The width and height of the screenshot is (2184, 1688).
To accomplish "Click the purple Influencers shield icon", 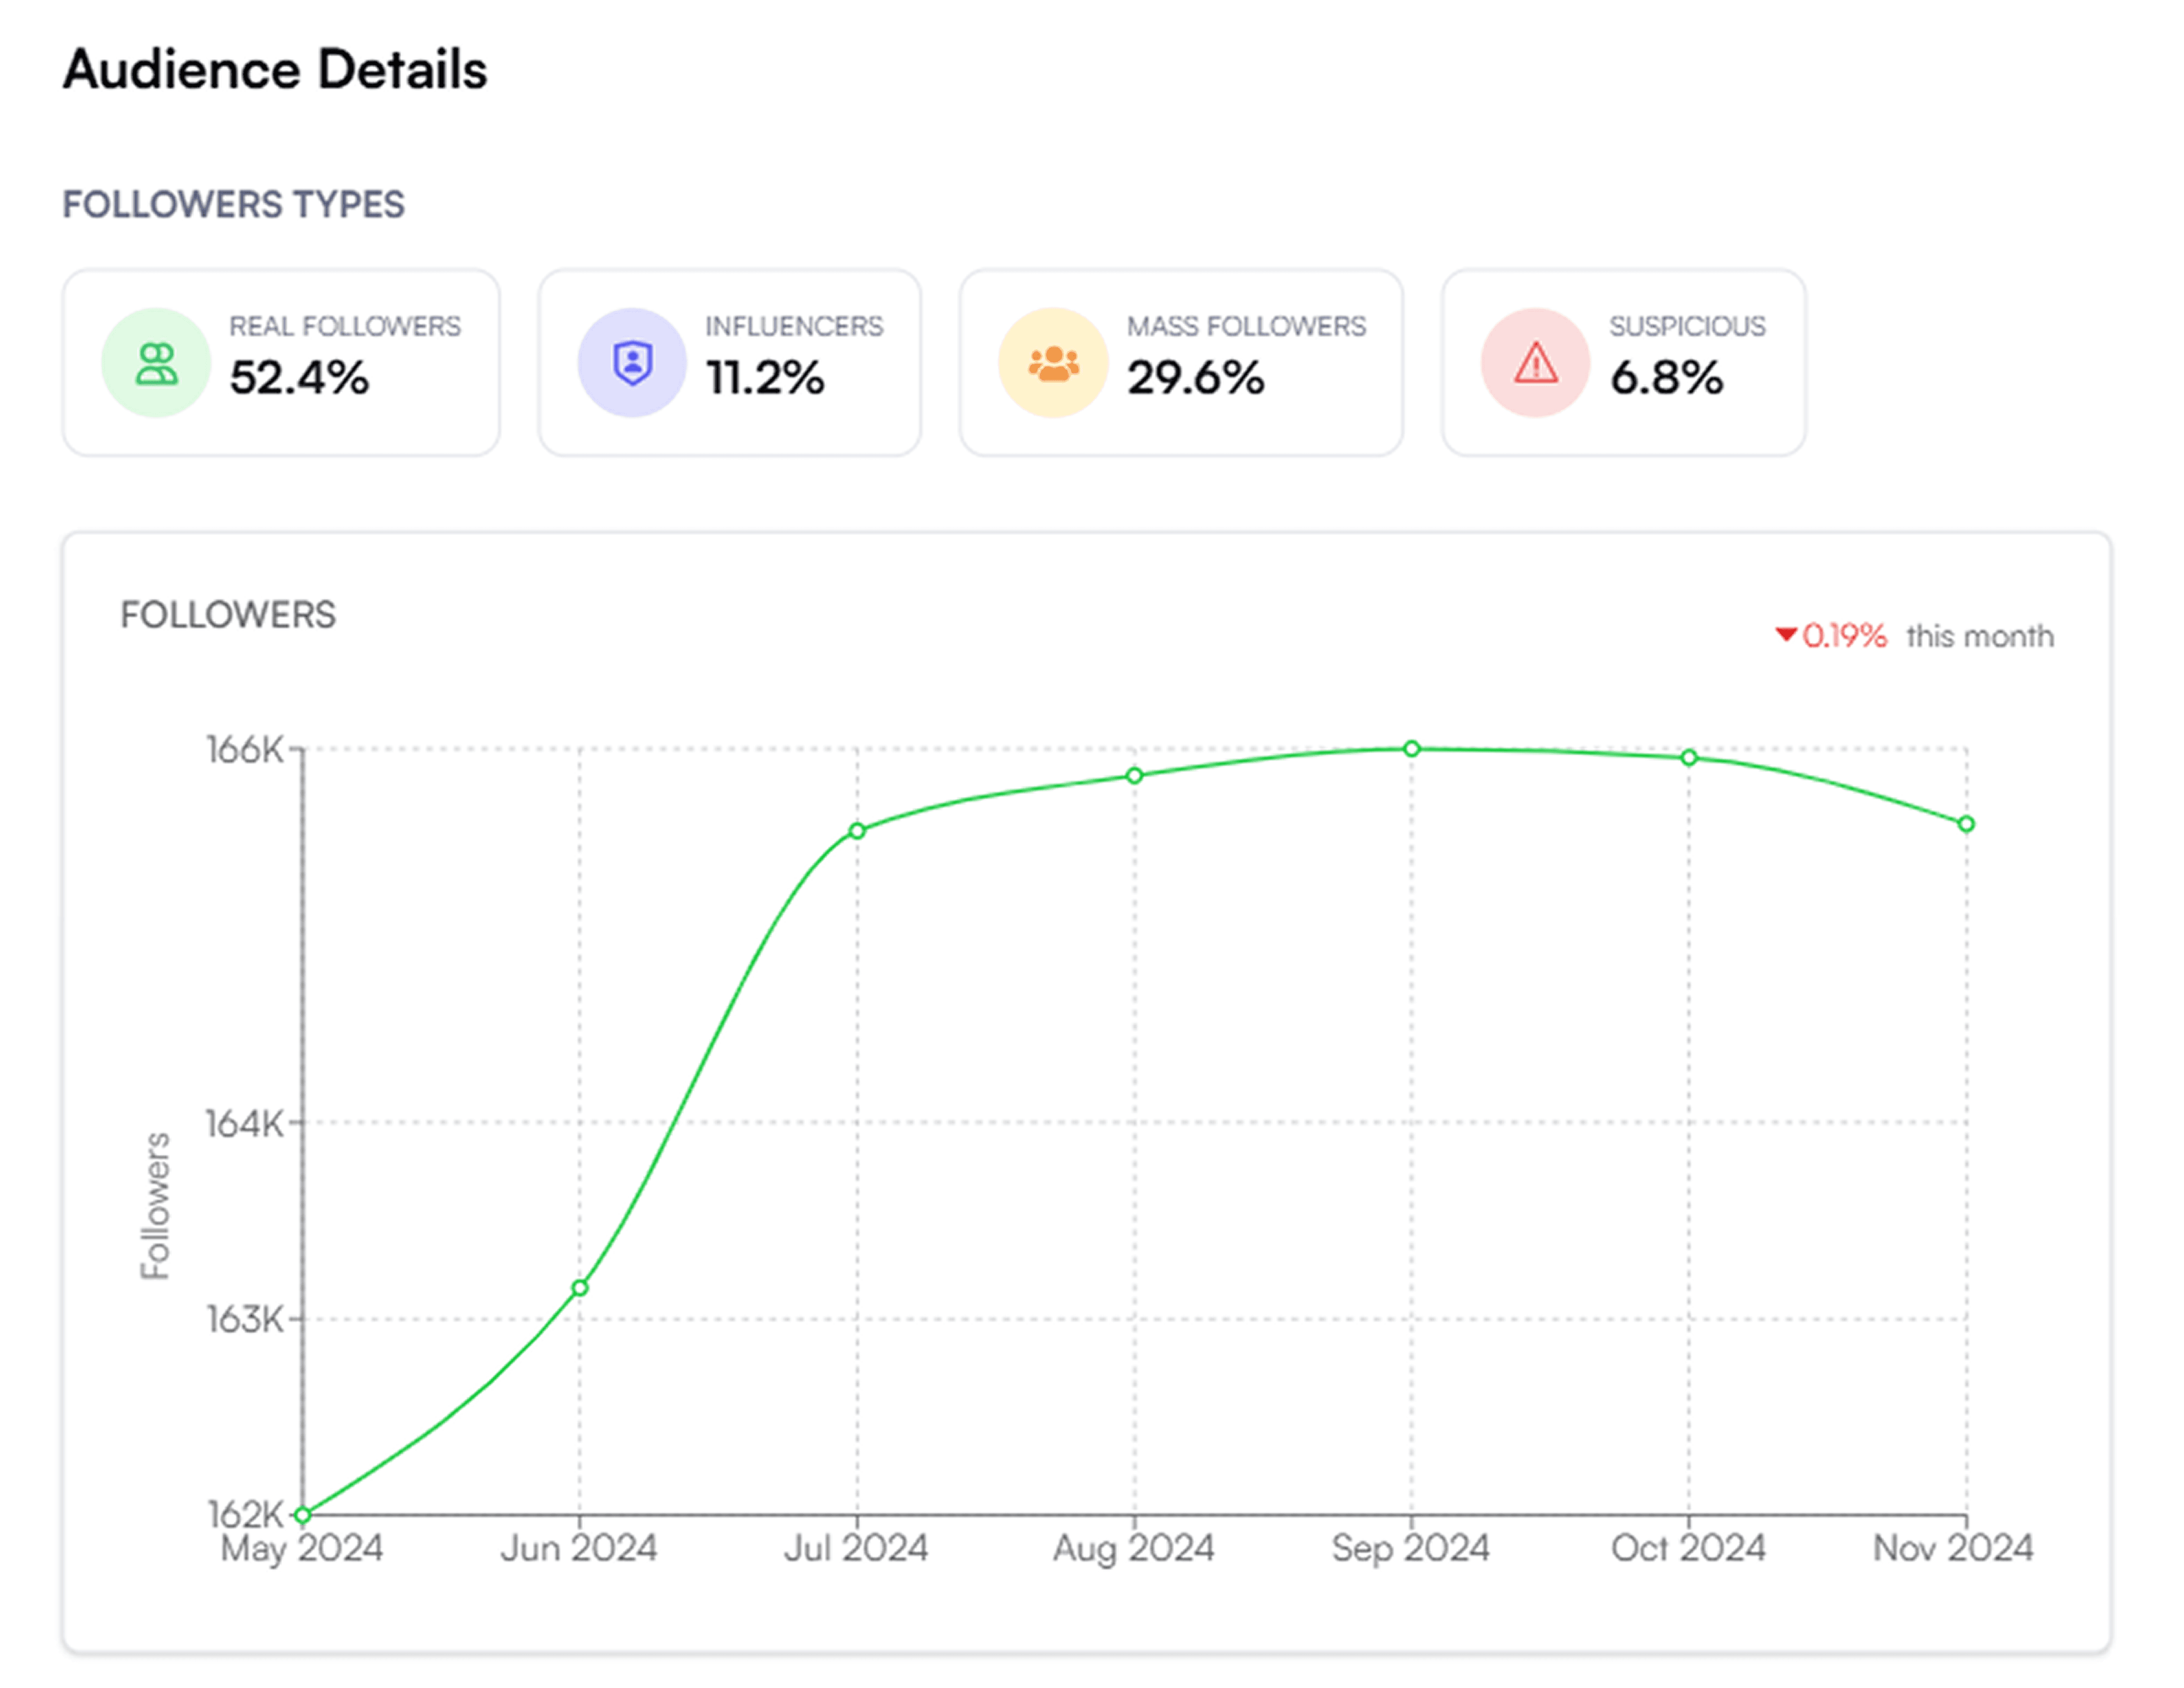I will 632,363.
